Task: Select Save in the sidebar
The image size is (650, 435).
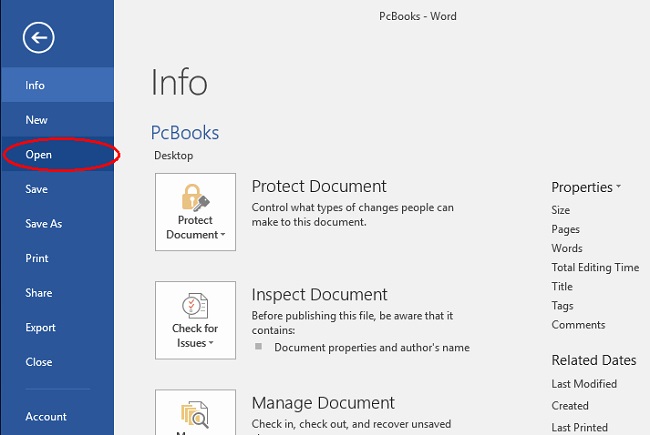Action: [x=57, y=189]
